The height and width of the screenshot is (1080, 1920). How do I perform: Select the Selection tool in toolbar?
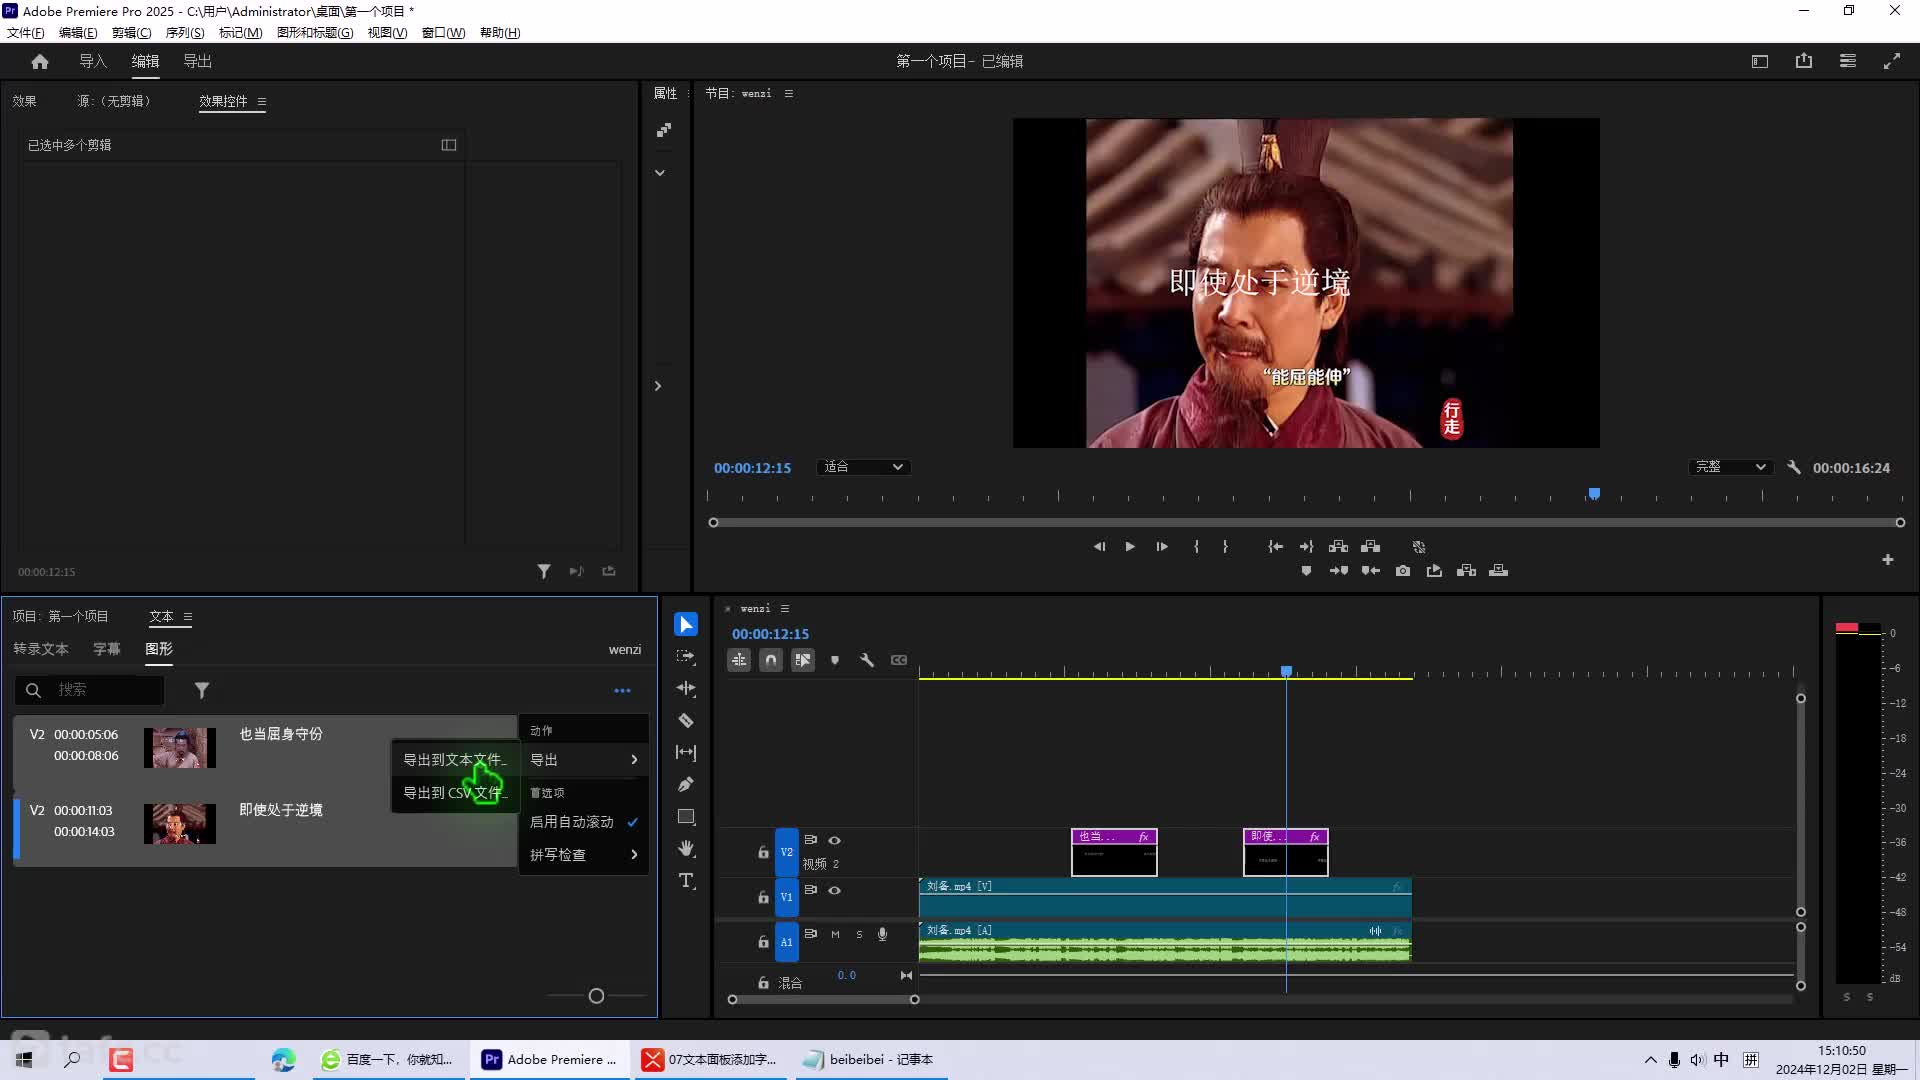pyautogui.click(x=686, y=625)
